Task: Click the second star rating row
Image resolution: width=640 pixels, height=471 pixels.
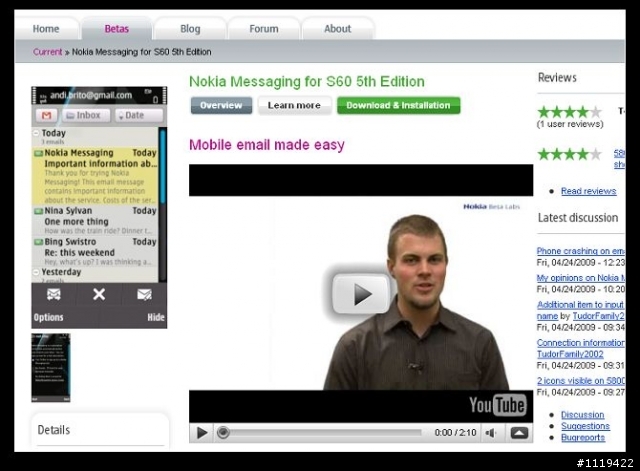Action: 569,154
